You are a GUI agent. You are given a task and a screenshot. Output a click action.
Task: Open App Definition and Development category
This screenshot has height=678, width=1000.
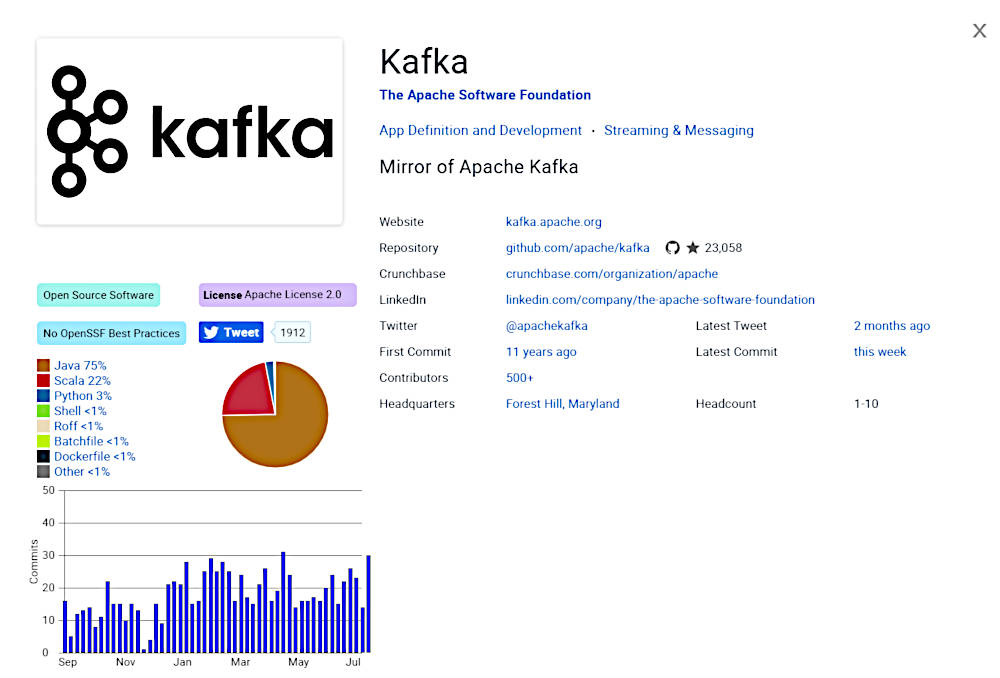pyautogui.click(x=480, y=130)
